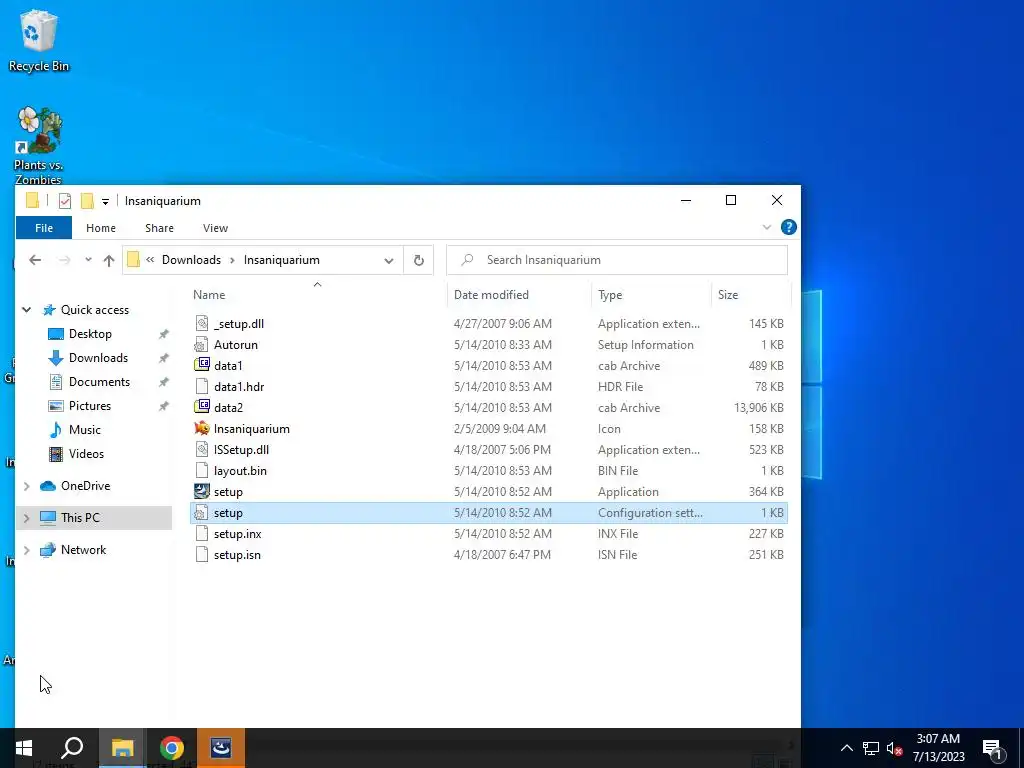
Task: Select the Insaniquarium fish icon file
Action: (x=202, y=428)
